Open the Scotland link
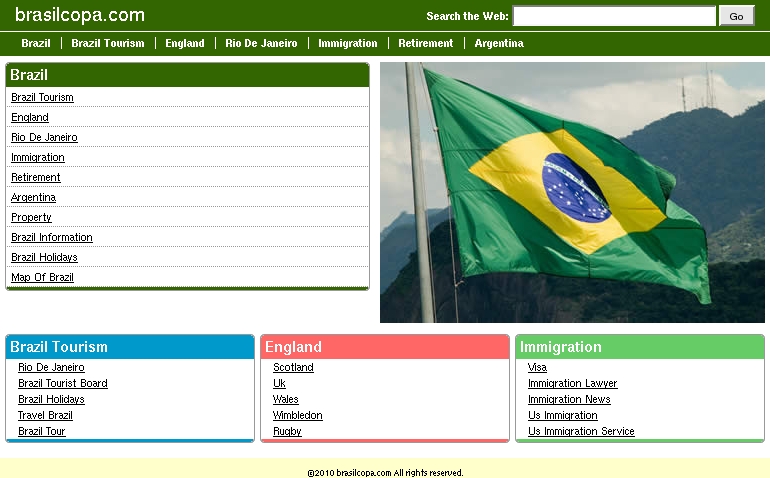 coord(293,367)
